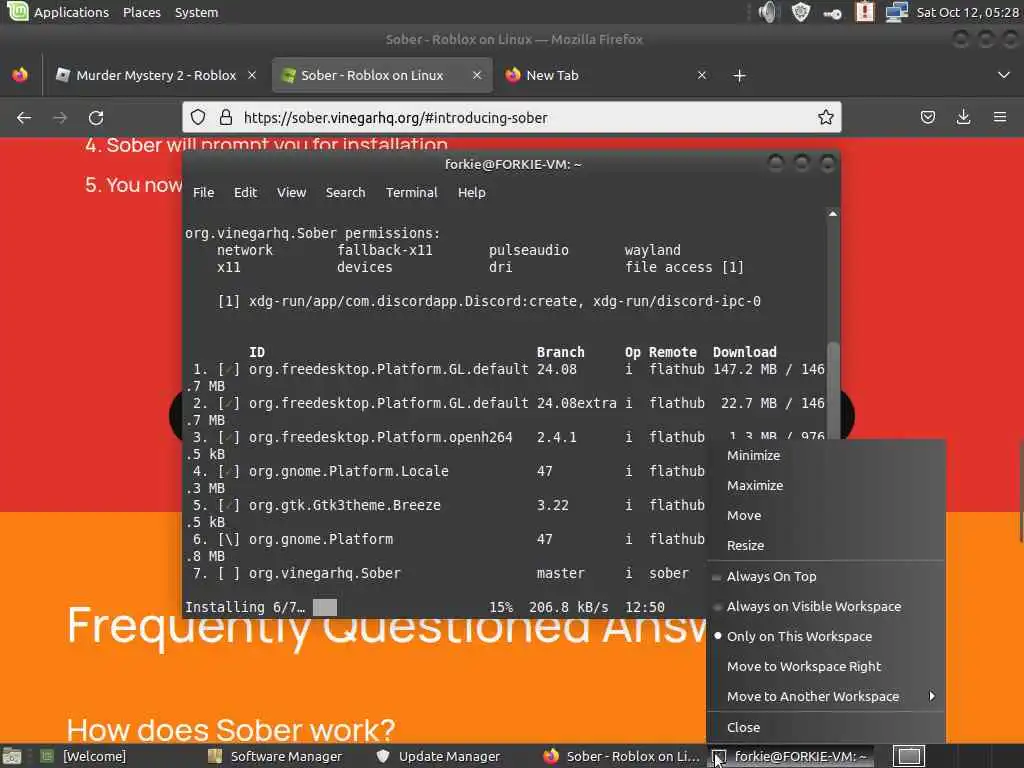Open a new tab with the plus button
Image resolution: width=1024 pixels, height=768 pixels.
coord(739,76)
